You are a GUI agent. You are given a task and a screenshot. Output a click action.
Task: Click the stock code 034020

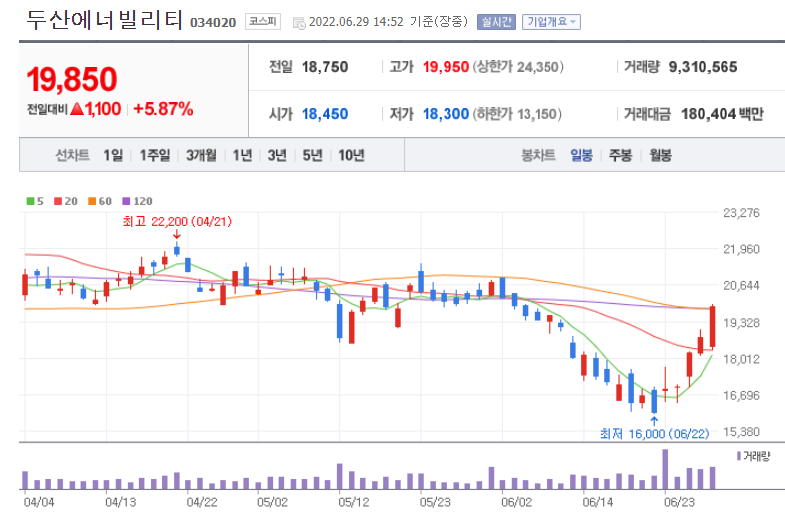tap(213, 23)
